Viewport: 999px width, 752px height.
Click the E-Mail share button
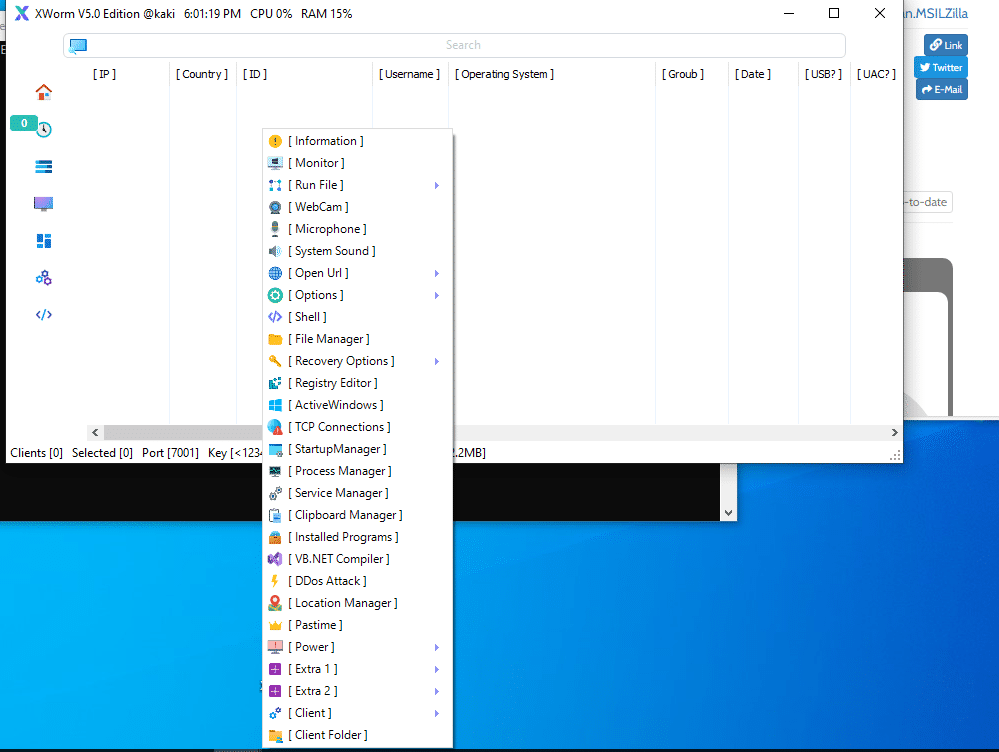point(942,89)
